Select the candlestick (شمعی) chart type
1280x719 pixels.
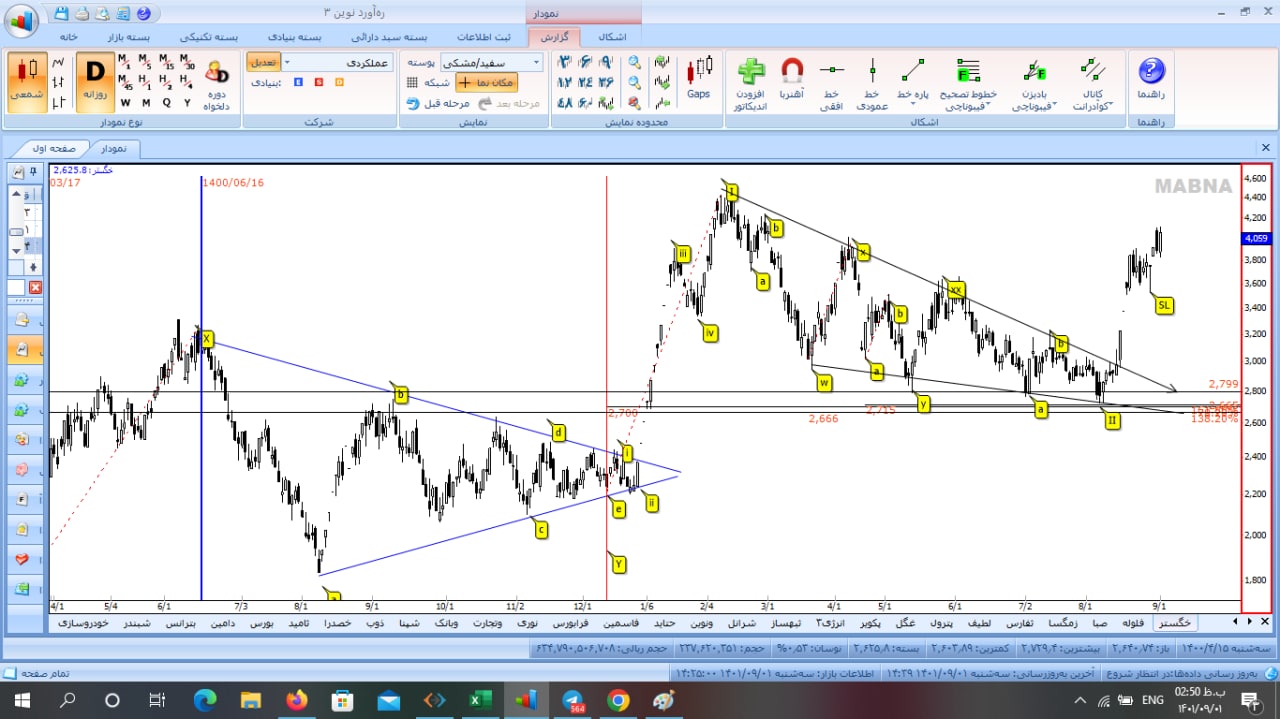pyautogui.click(x=27, y=82)
